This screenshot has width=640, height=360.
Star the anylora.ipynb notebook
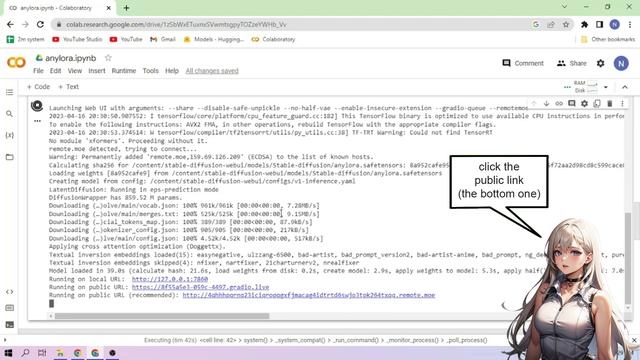click(108, 58)
